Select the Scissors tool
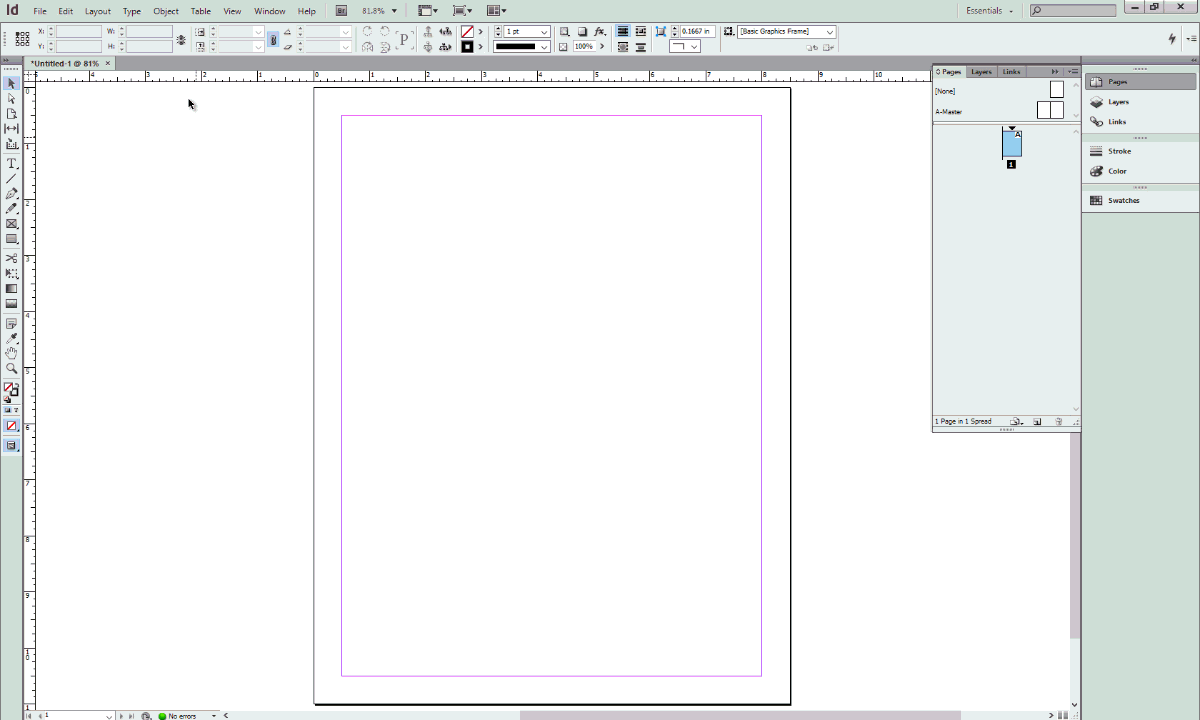 tap(11, 258)
